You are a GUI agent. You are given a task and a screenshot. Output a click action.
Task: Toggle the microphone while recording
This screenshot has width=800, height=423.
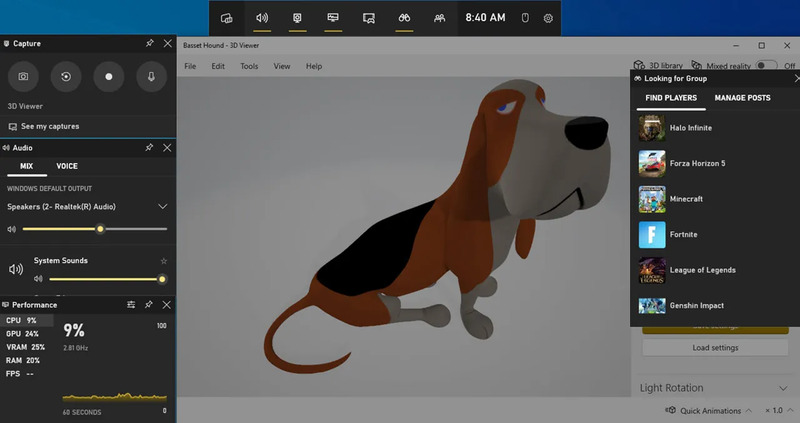coord(152,76)
